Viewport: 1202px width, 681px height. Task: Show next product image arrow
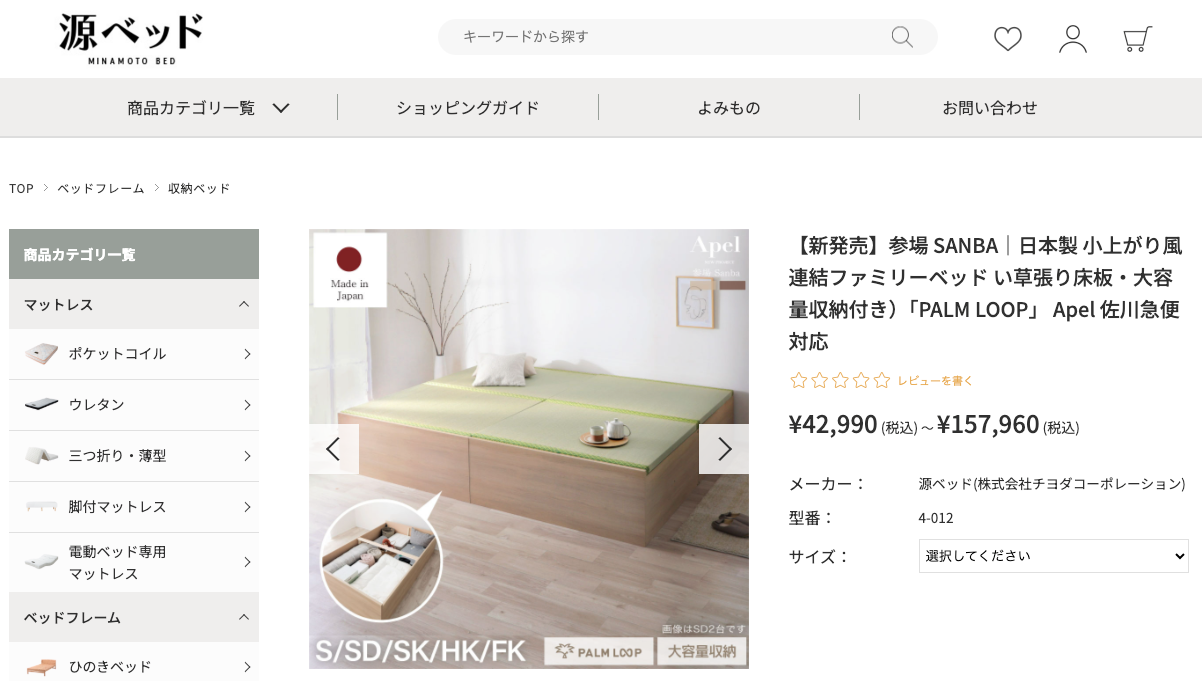pos(724,449)
